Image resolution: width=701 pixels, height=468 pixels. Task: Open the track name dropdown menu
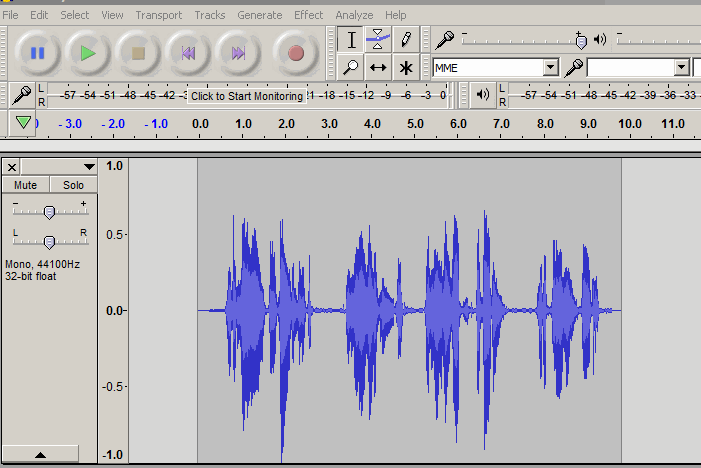(x=59, y=167)
